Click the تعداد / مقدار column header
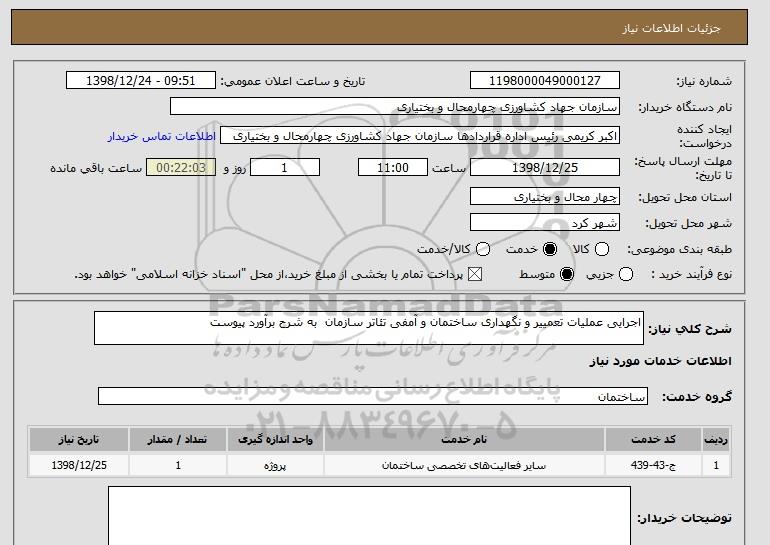 178,439
